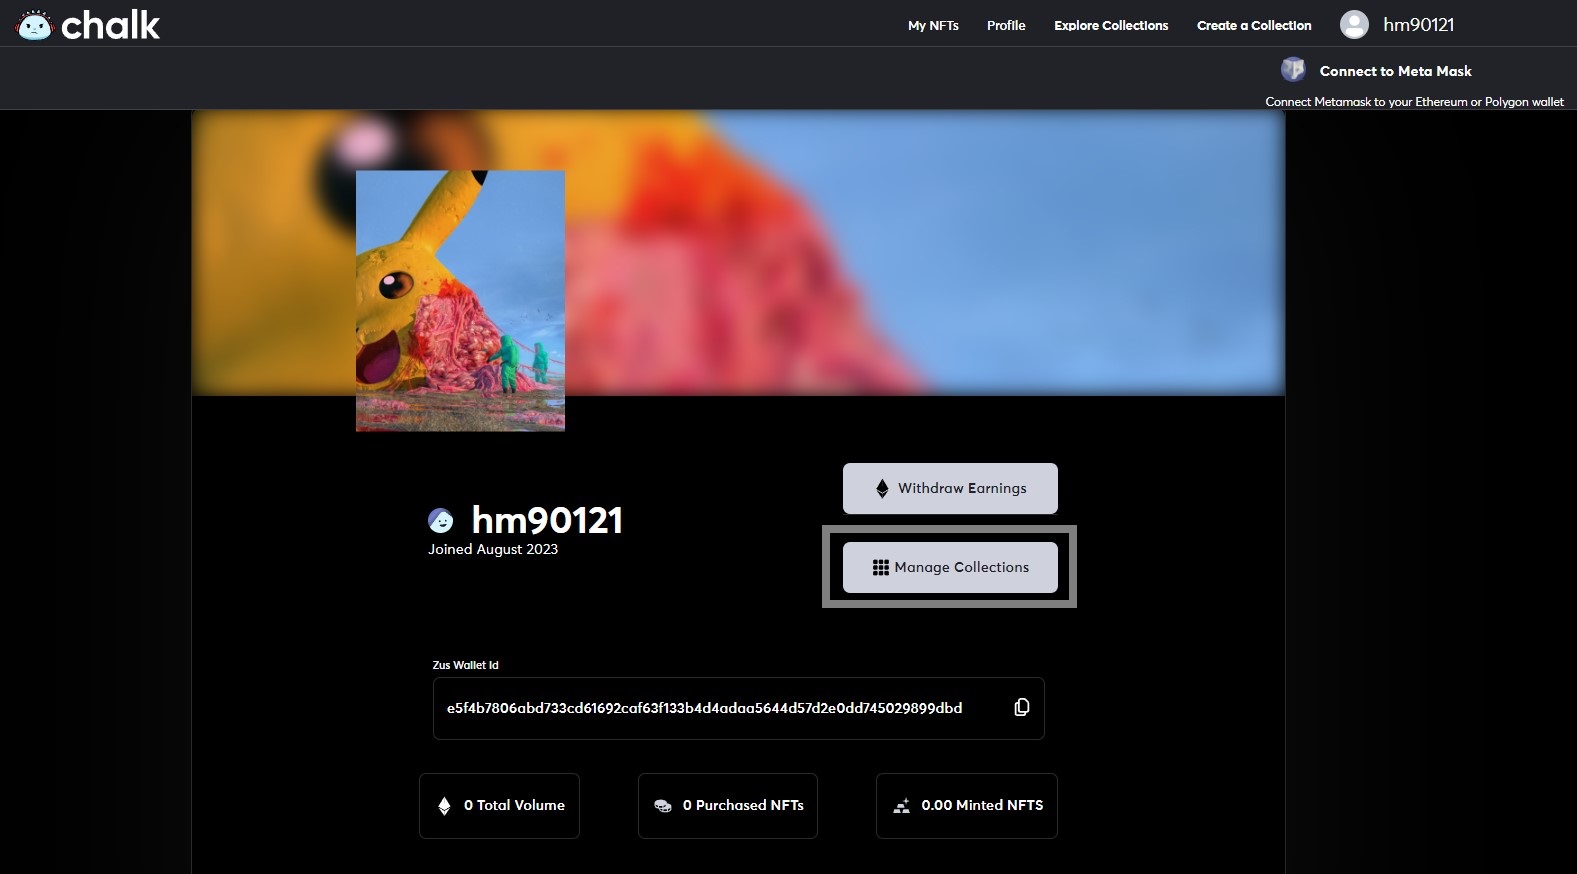Viewport: 1577px width, 874px height.
Task: Click Connect to Meta Mask link
Action: tap(1395, 71)
